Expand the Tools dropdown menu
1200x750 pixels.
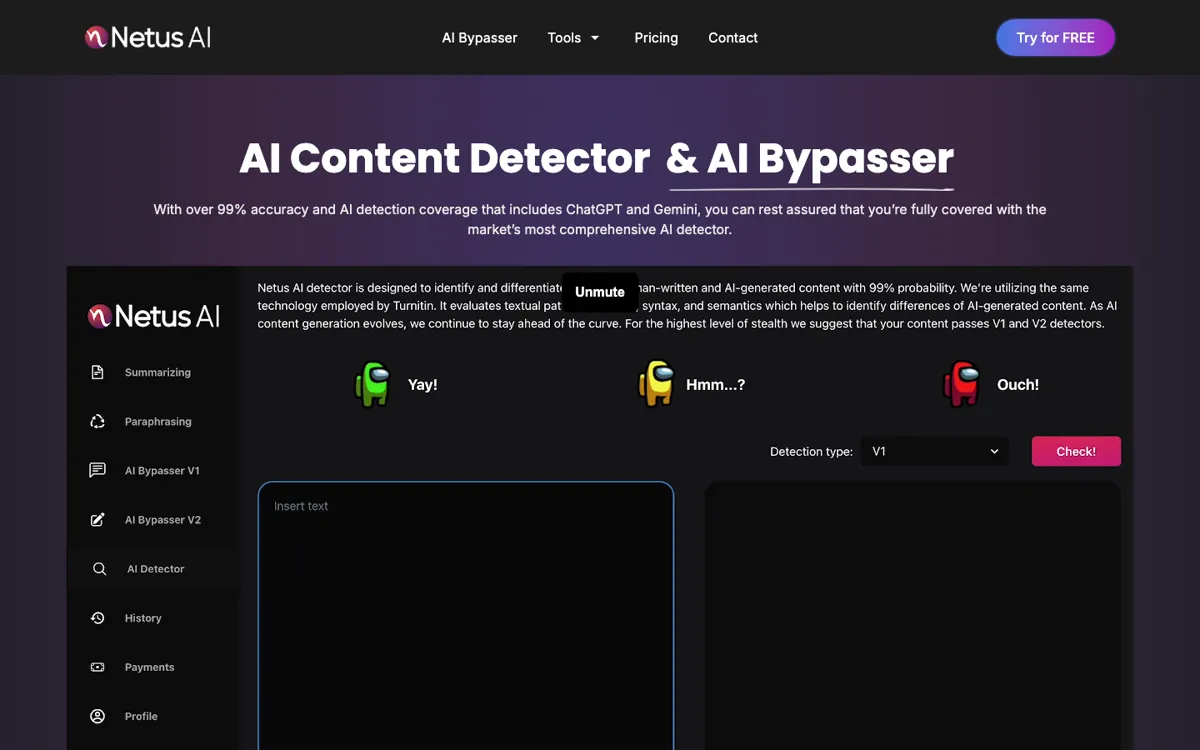(574, 38)
